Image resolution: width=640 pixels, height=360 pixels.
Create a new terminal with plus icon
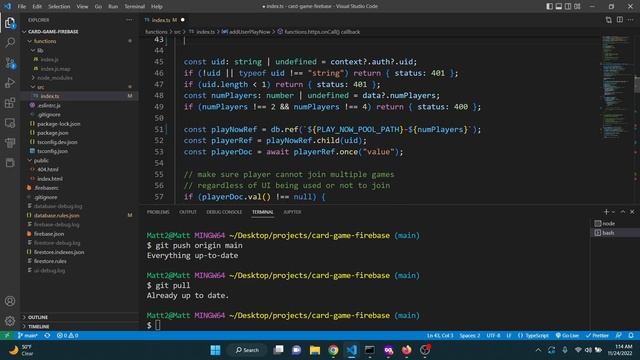[x=606, y=212]
